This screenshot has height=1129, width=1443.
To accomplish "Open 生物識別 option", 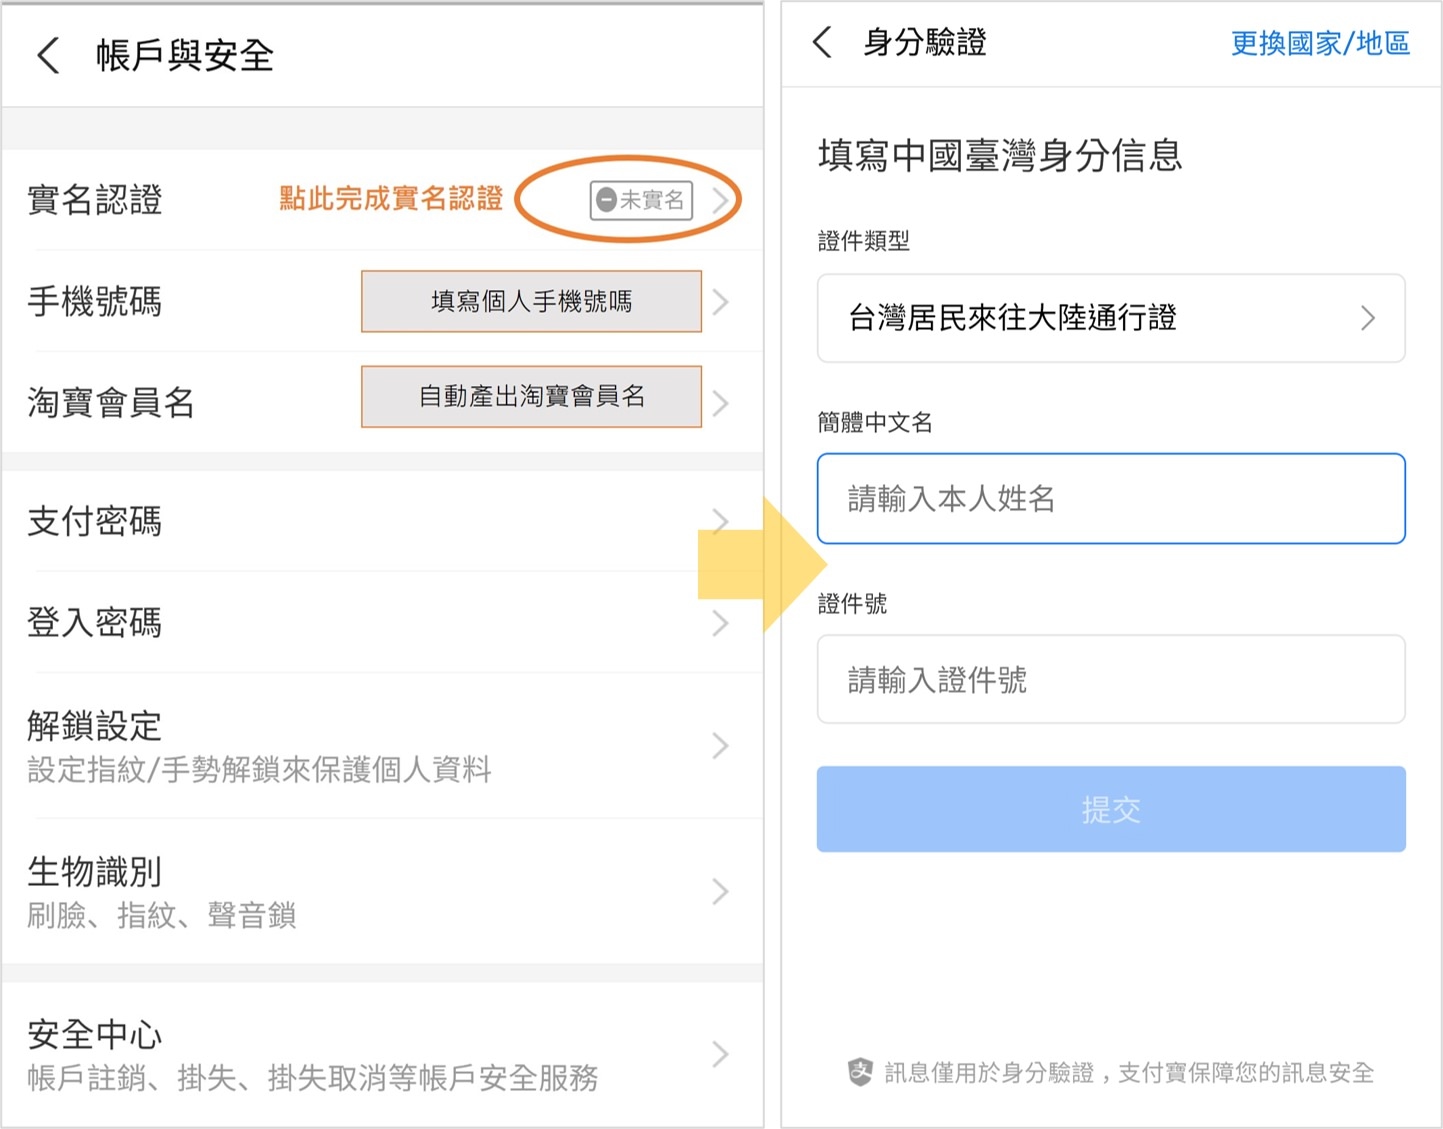I will 382,892.
